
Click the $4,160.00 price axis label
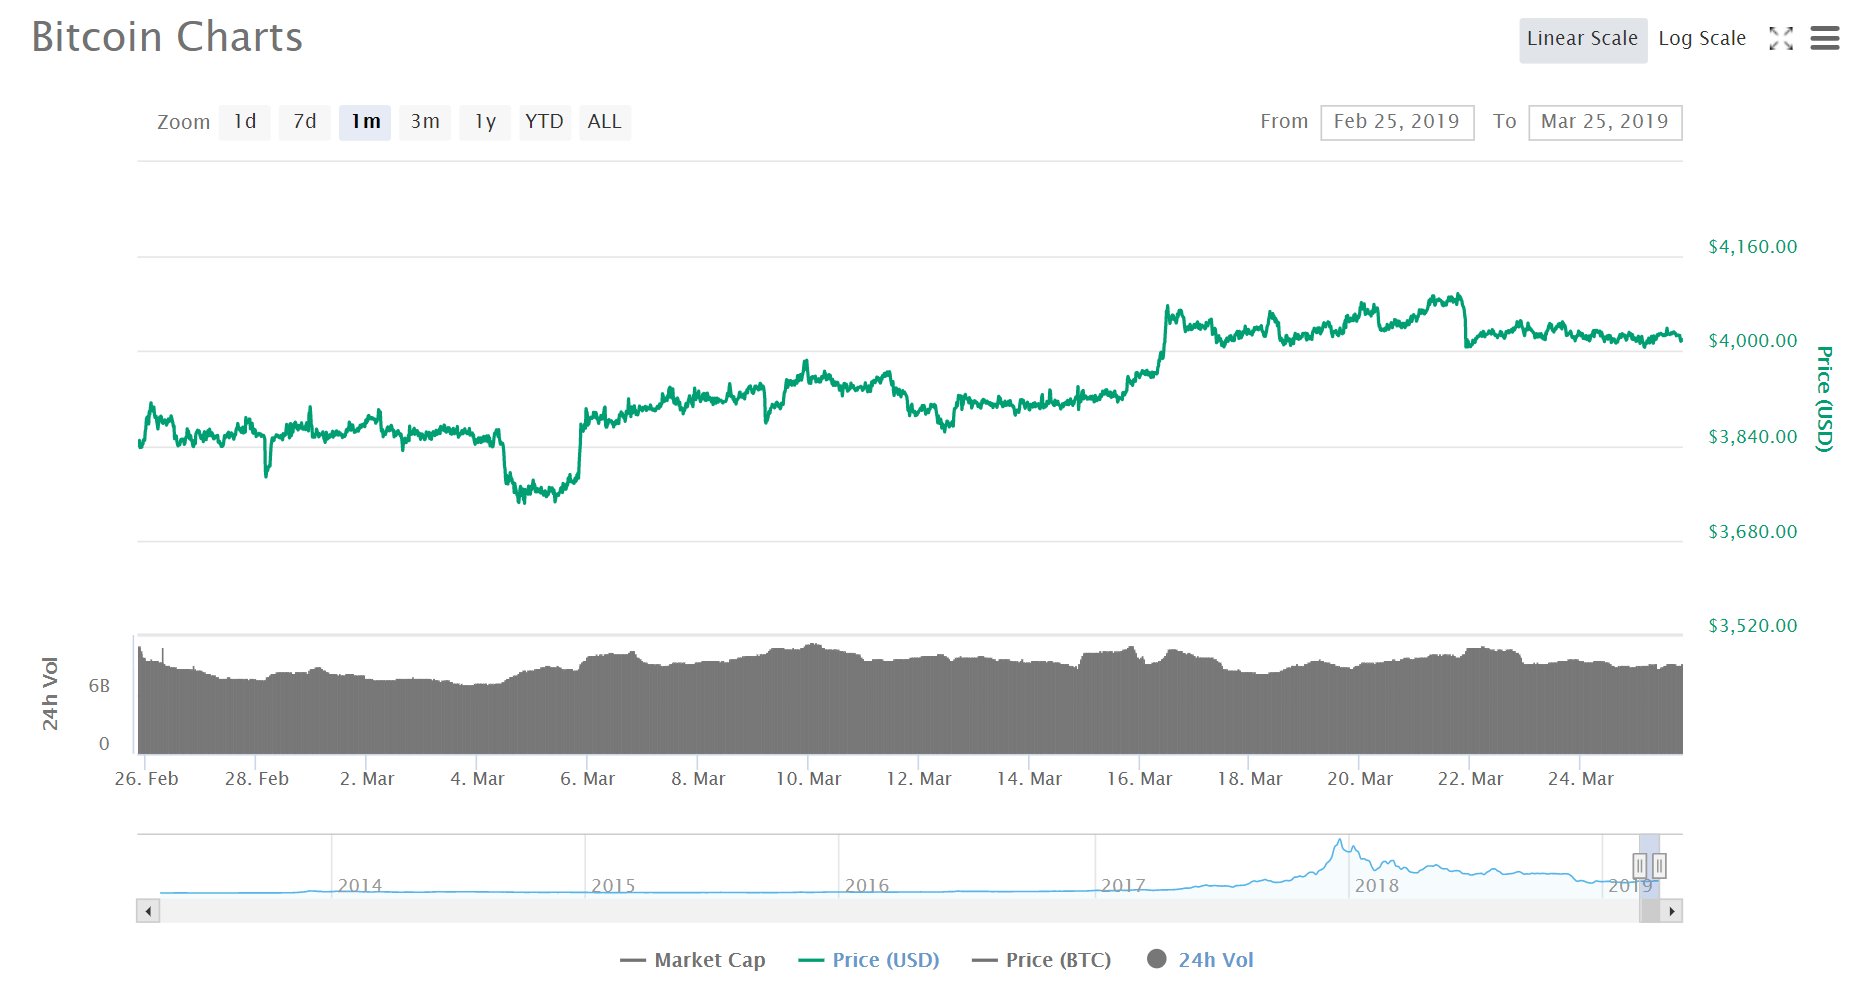click(1753, 247)
